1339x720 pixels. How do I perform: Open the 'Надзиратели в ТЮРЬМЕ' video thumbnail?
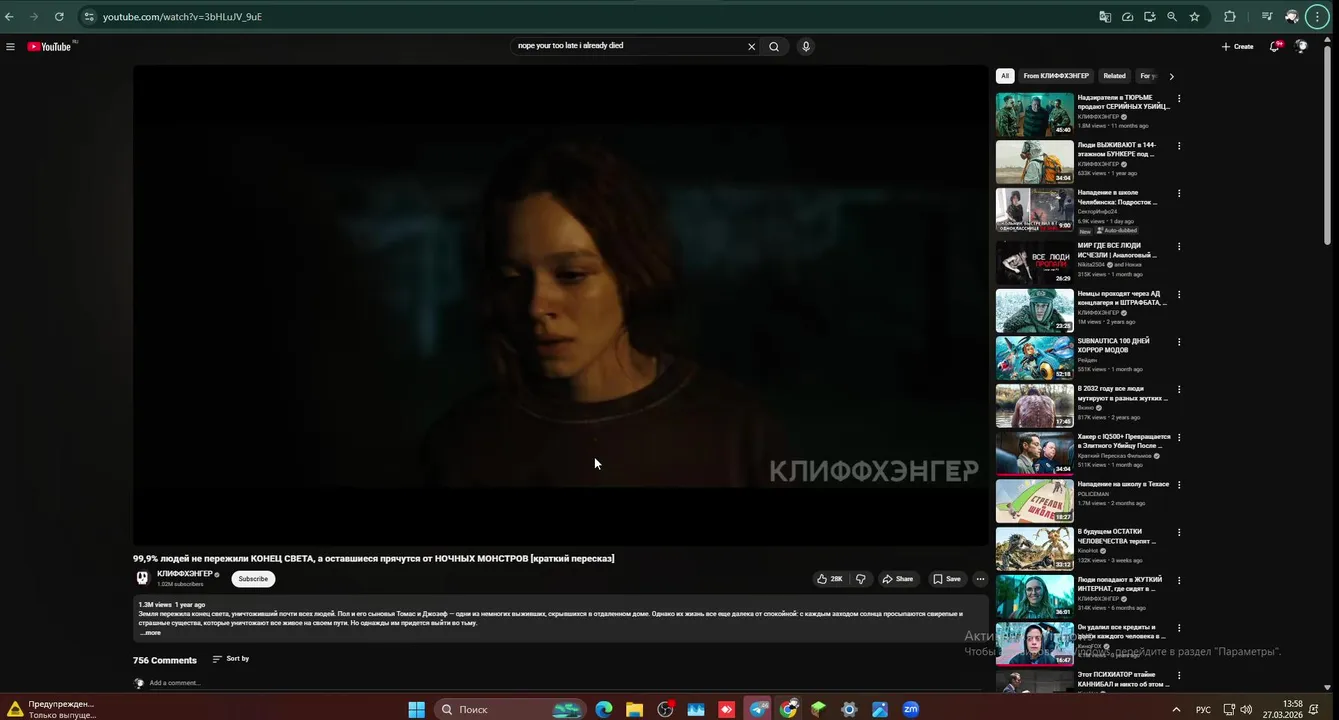1034,114
